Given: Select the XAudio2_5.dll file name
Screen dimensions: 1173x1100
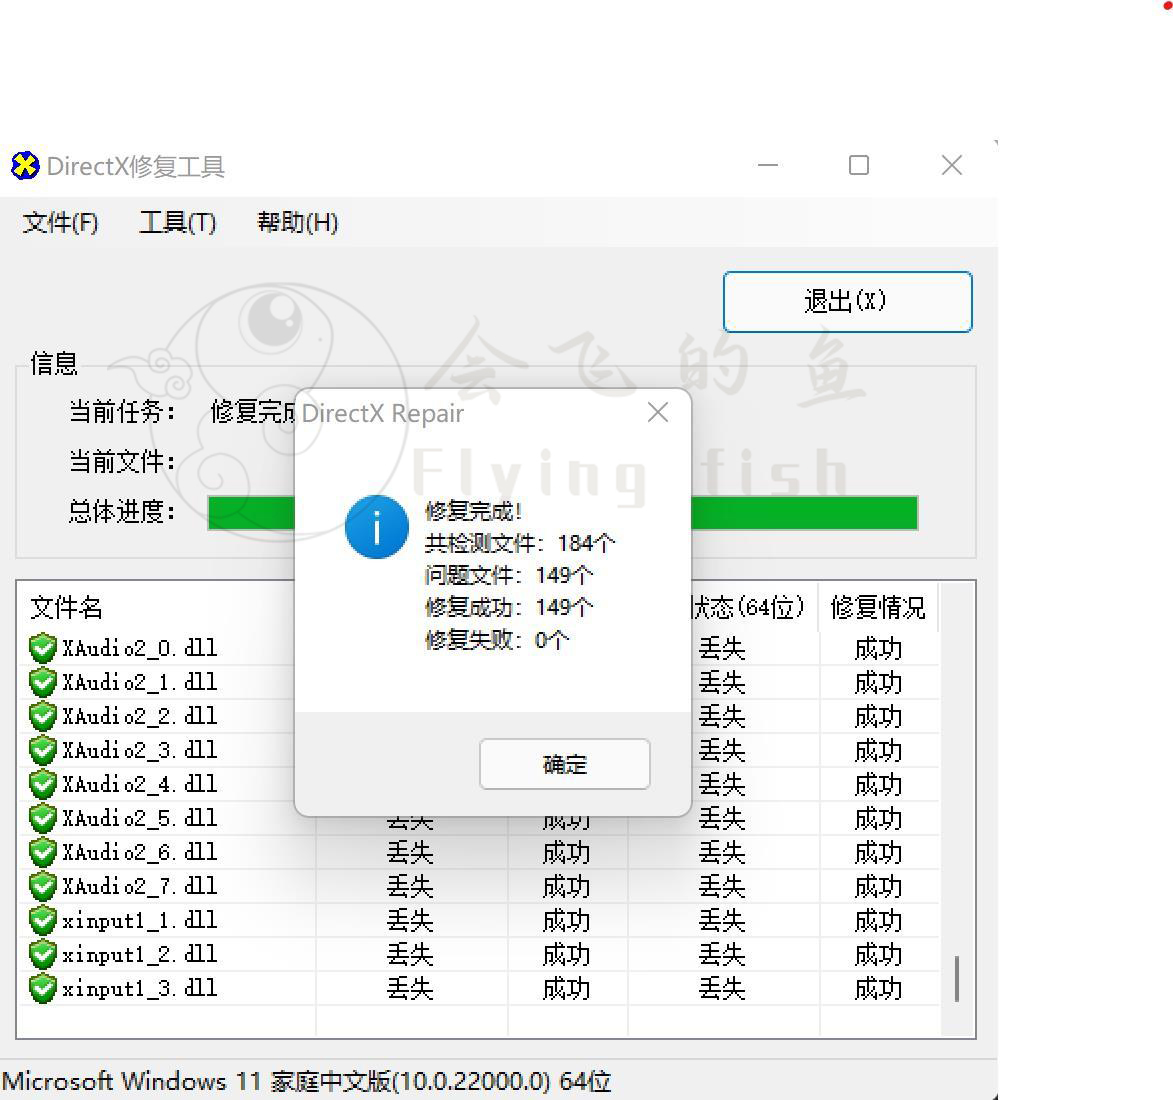Looking at the screenshot, I should click(x=140, y=819).
